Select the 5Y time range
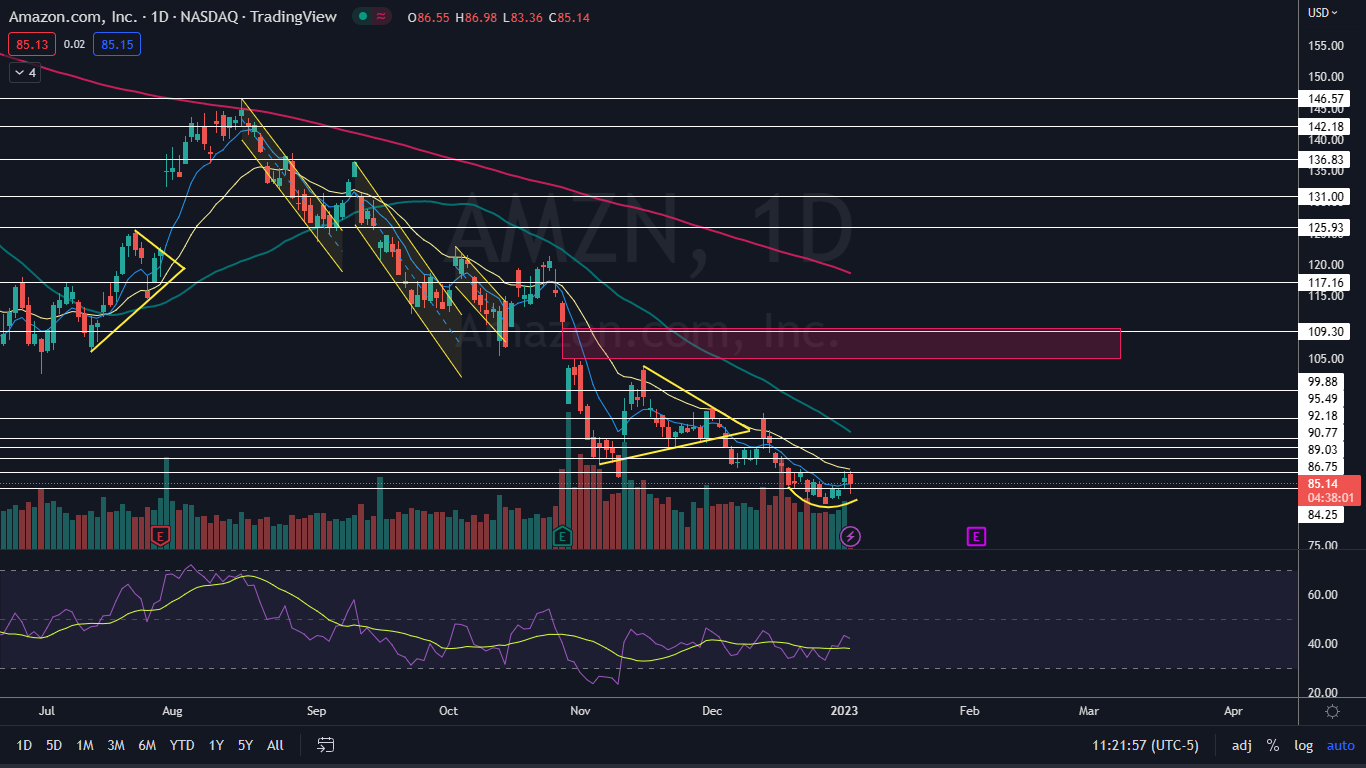This screenshot has width=1366, height=768. [245, 745]
